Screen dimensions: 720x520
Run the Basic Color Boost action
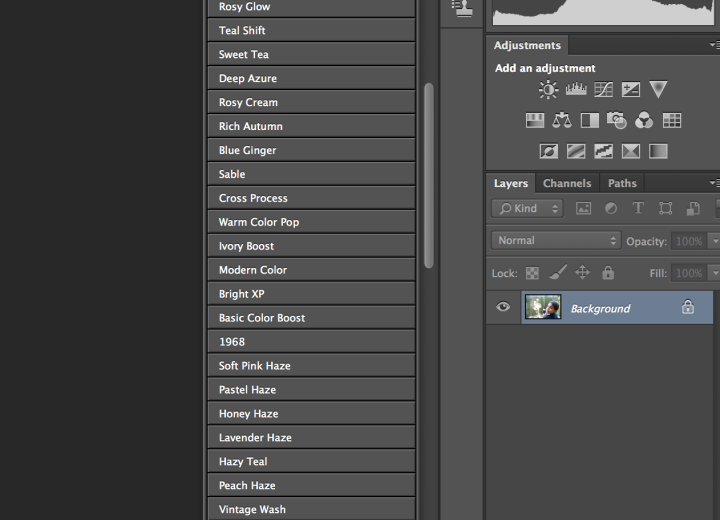click(311, 317)
